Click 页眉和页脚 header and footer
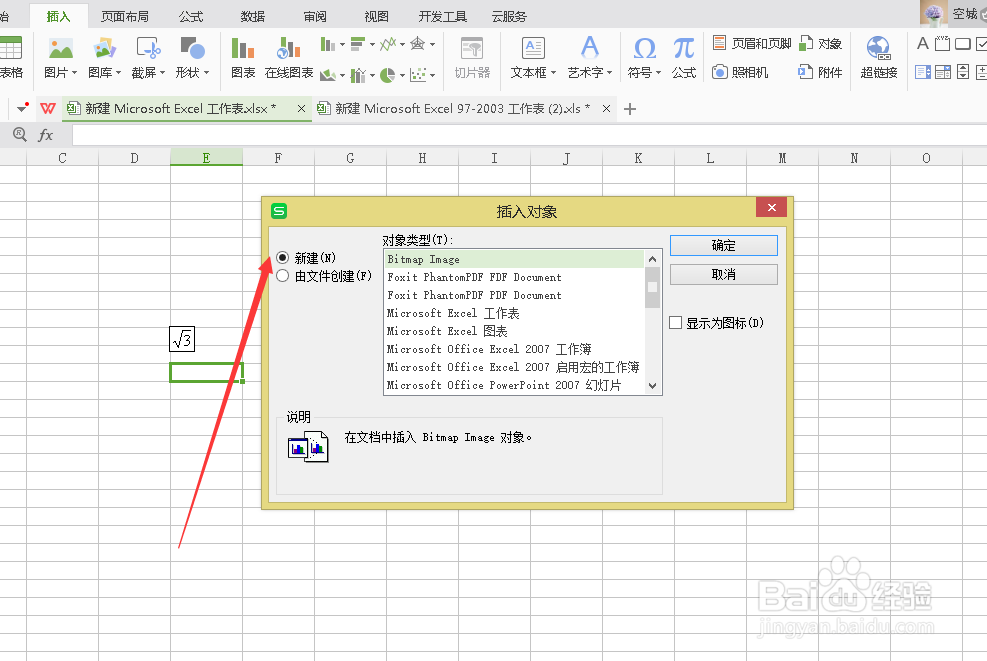987x661 pixels. 752,43
